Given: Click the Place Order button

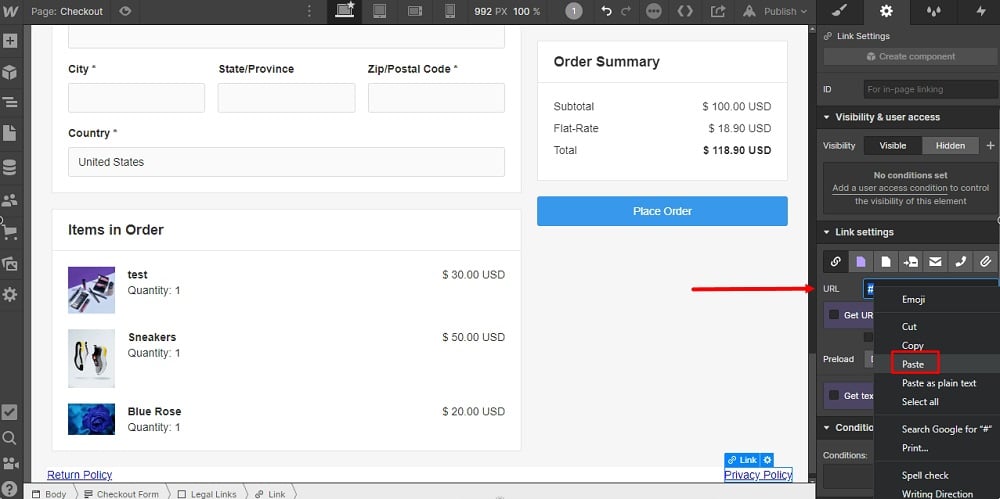Looking at the screenshot, I should (662, 211).
